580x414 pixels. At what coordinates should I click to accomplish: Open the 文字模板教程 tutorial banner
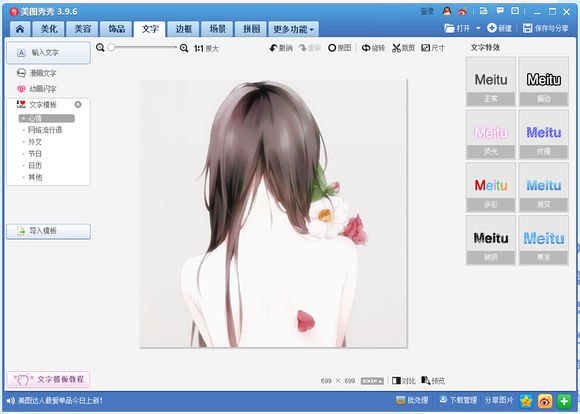[x=48, y=379]
